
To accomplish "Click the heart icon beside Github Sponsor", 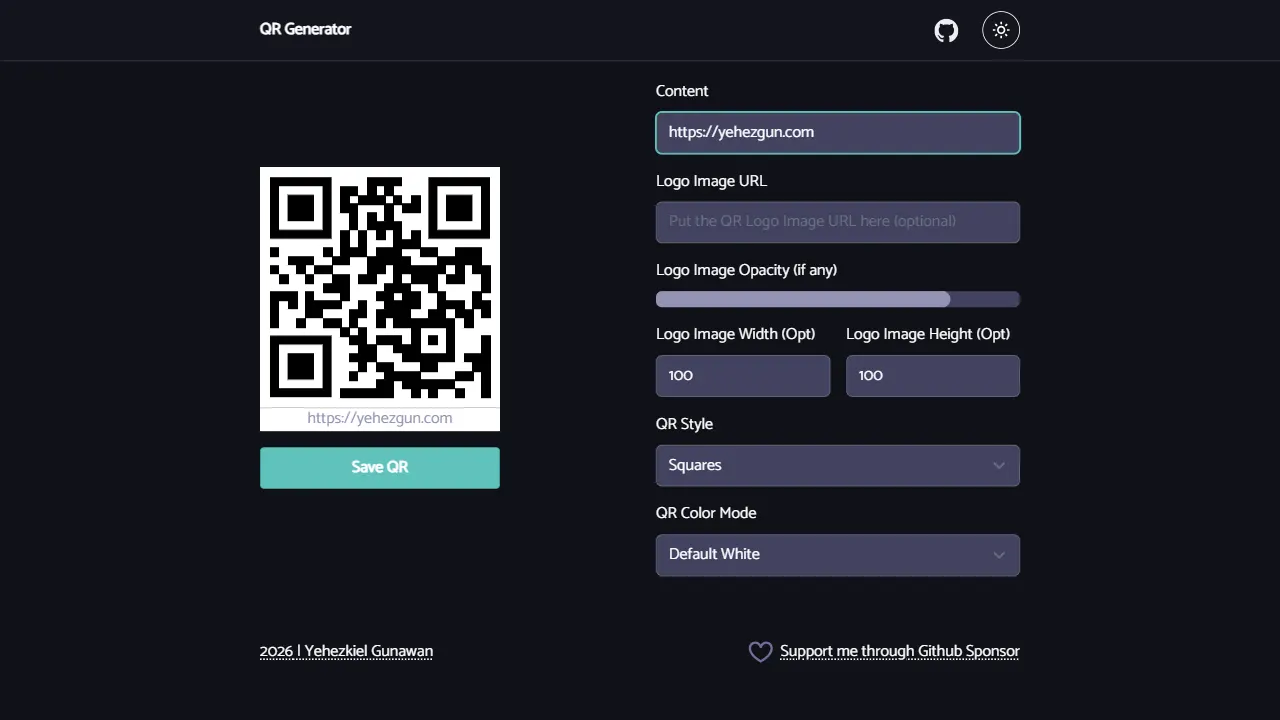I will click(760, 652).
